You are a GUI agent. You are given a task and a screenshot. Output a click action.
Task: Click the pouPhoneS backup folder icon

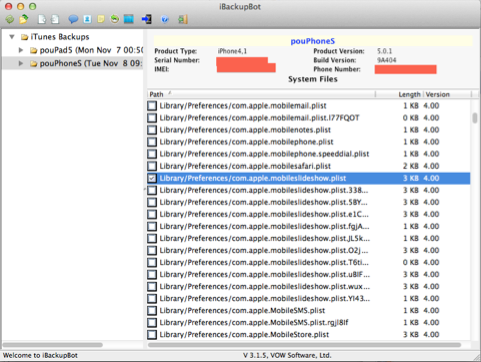pos(33,63)
